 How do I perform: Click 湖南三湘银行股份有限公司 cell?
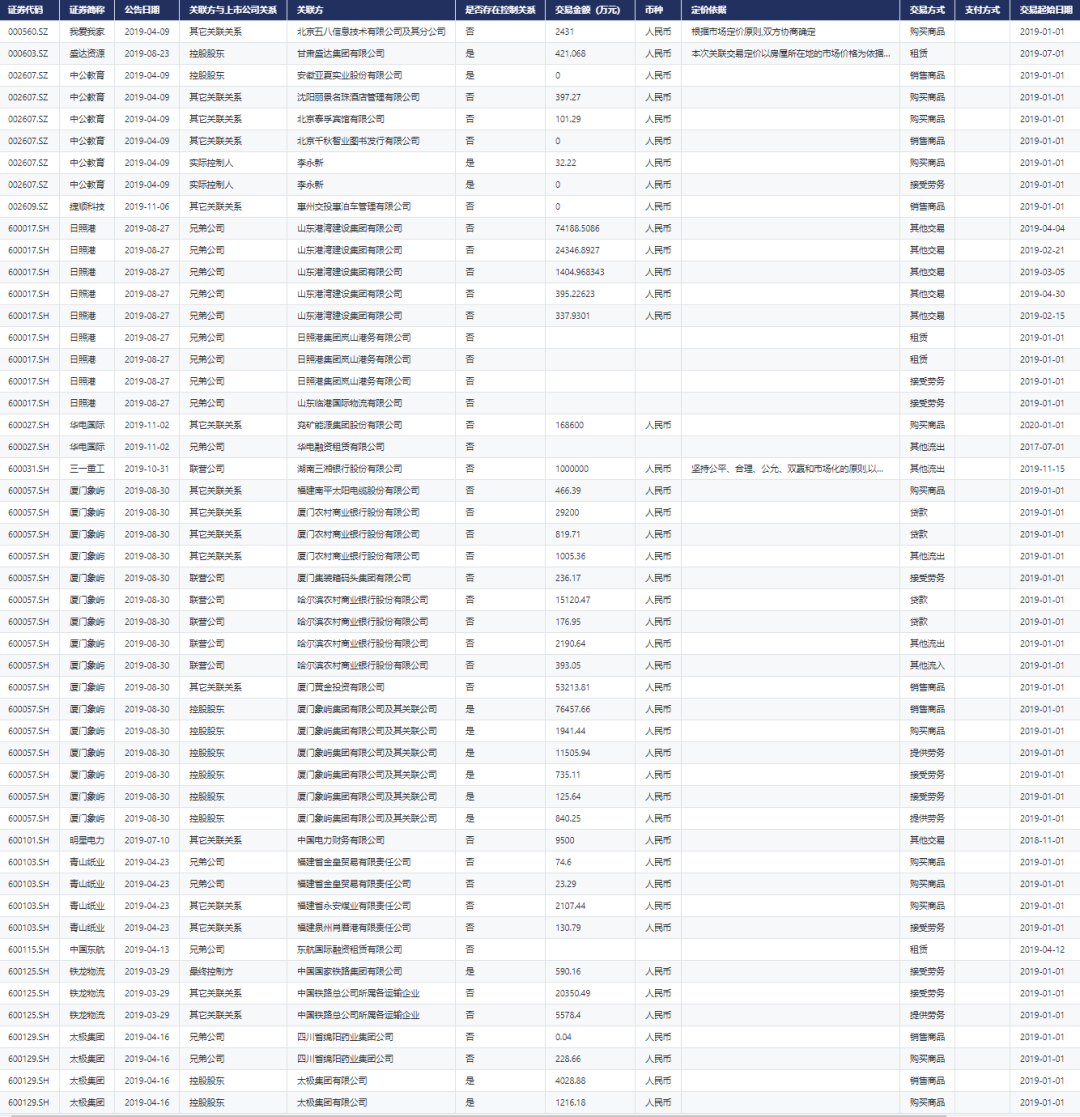tap(349, 469)
